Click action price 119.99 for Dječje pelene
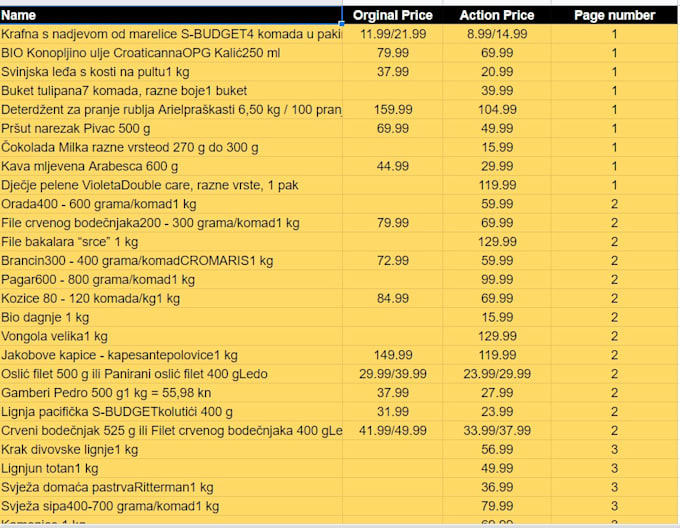680x528 pixels. click(x=497, y=185)
